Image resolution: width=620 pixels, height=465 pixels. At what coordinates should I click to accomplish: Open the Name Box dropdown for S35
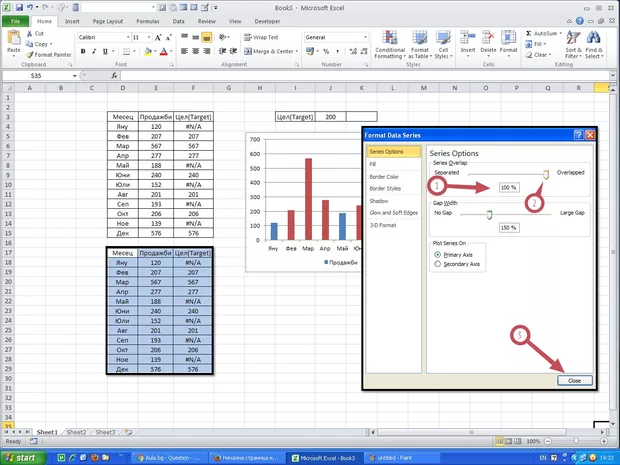pos(75,75)
